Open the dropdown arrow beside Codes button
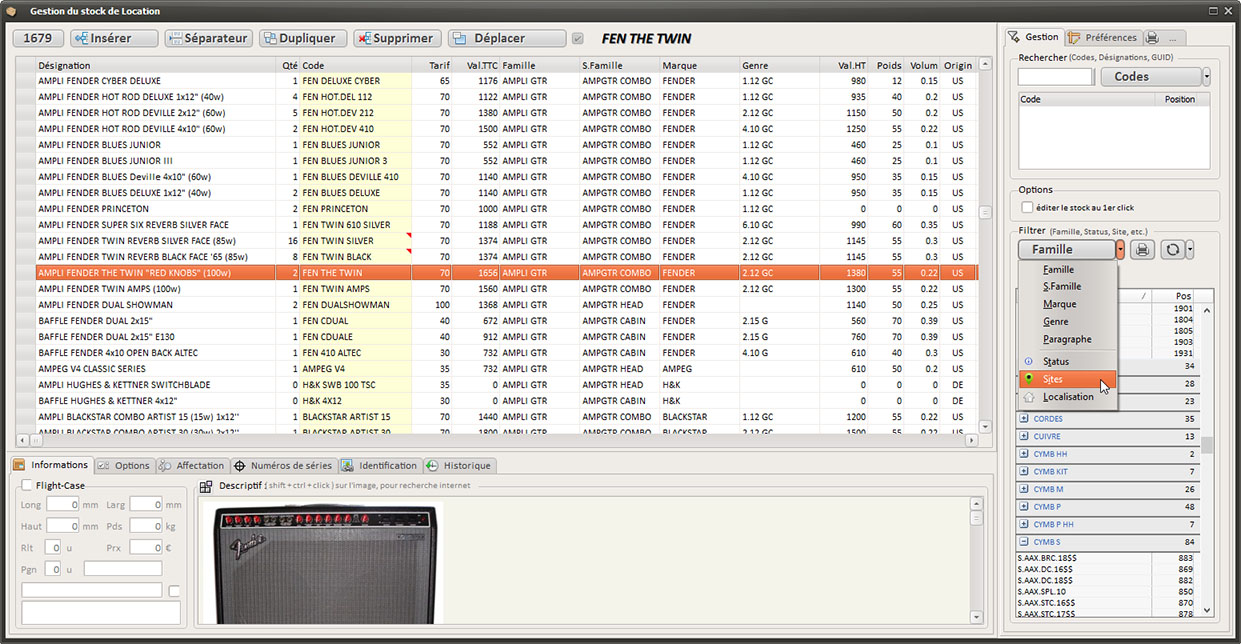This screenshot has height=644, width=1241. tap(1206, 76)
